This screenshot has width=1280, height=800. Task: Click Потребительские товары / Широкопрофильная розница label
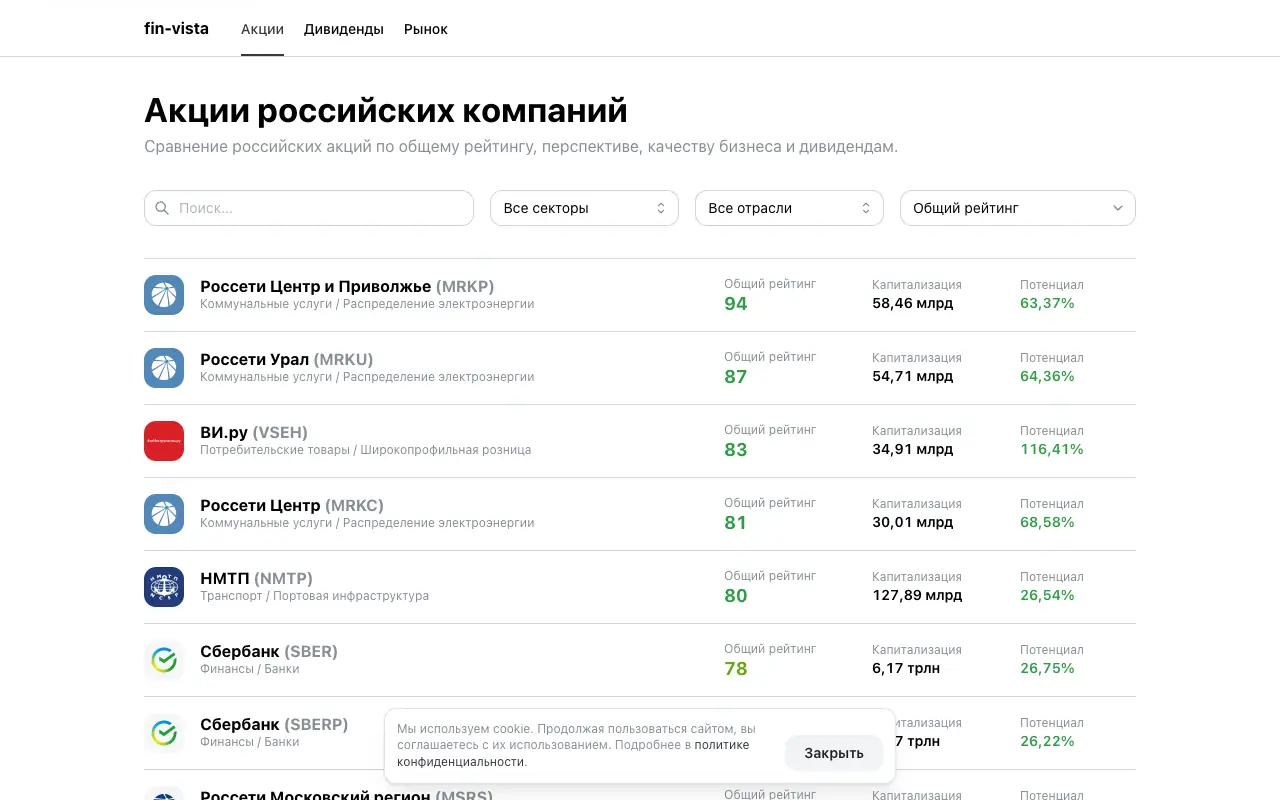coord(365,450)
